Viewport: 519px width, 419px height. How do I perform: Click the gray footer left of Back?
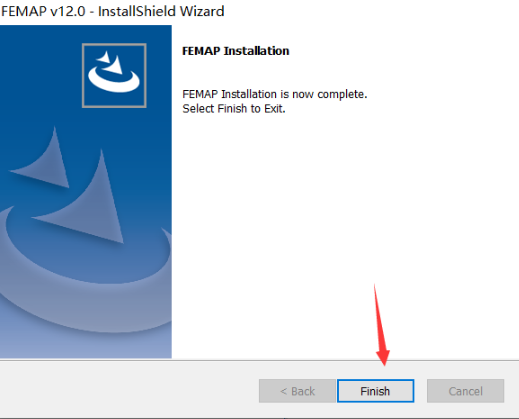(x=129, y=391)
